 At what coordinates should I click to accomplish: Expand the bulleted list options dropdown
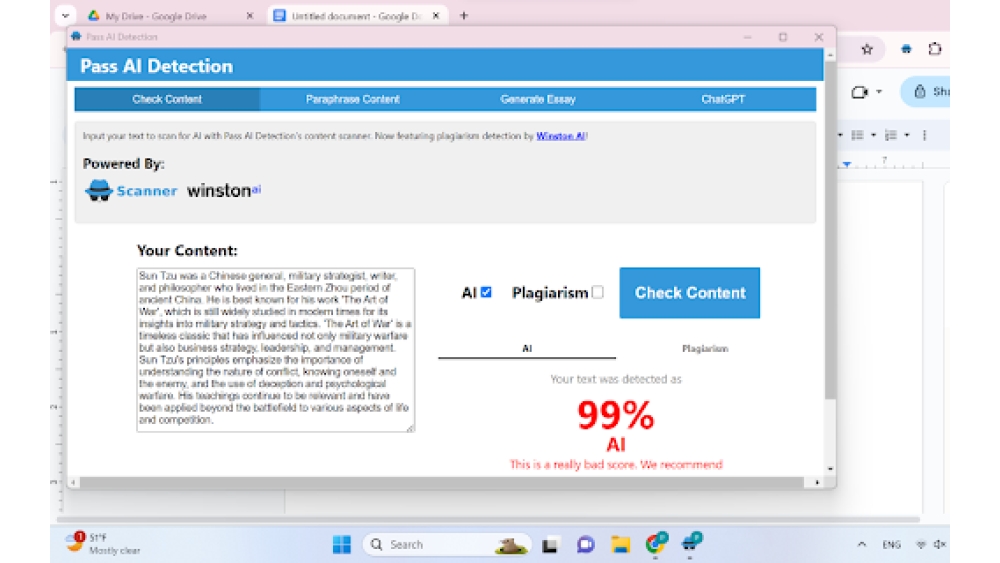pyautogui.click(x=873, y=135)
